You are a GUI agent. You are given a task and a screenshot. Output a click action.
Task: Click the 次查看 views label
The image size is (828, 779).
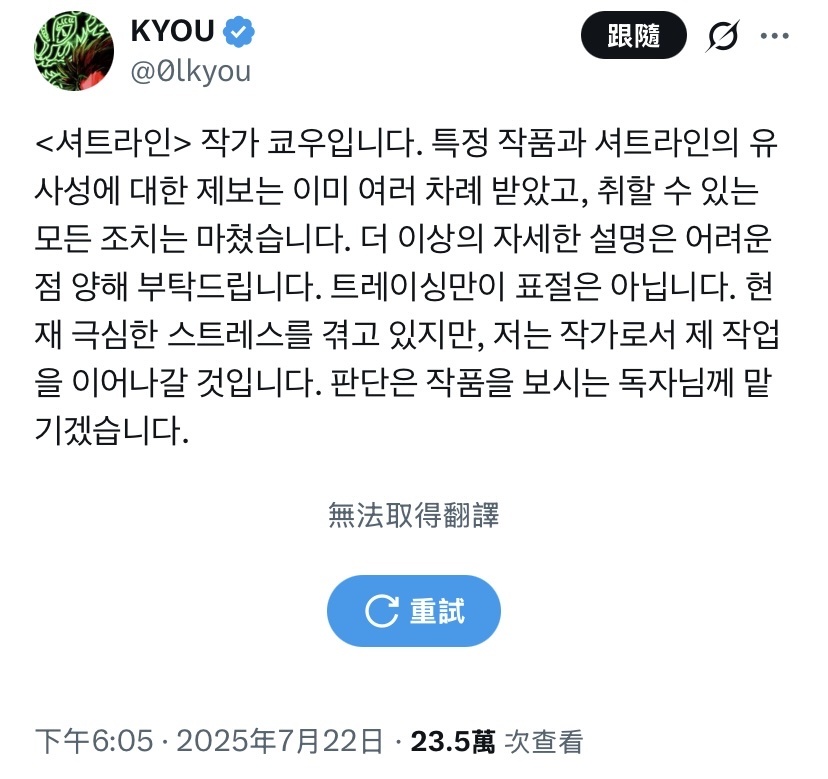(544, 741)
